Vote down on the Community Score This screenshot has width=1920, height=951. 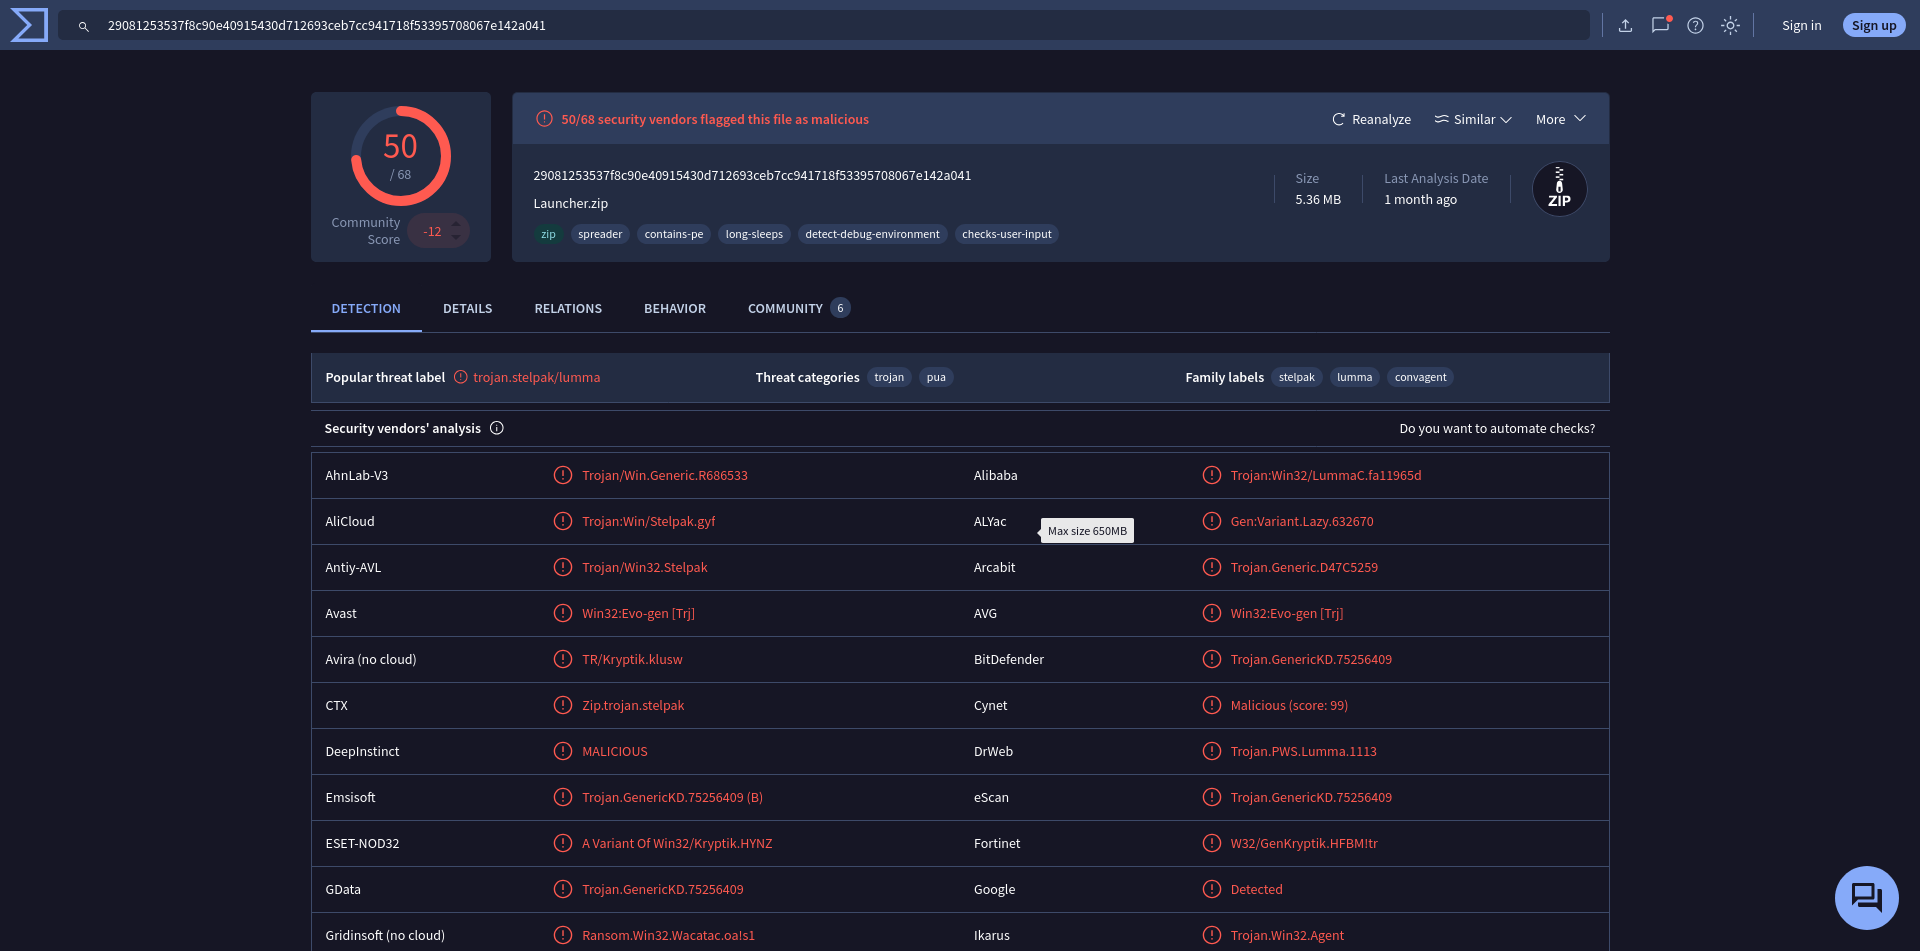pos(456,238)
